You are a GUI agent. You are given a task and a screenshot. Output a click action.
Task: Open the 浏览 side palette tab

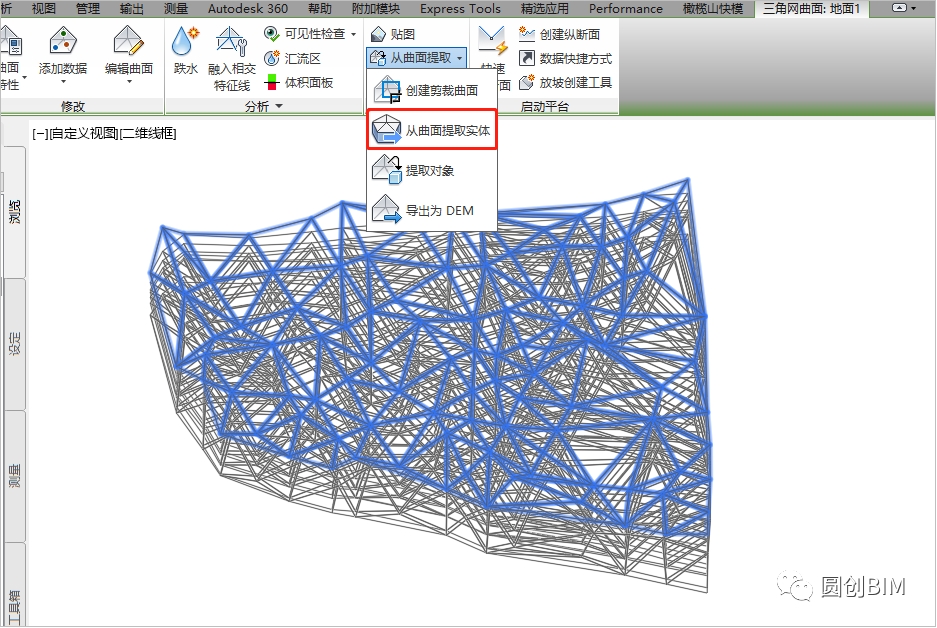click(x=14, y=212)
